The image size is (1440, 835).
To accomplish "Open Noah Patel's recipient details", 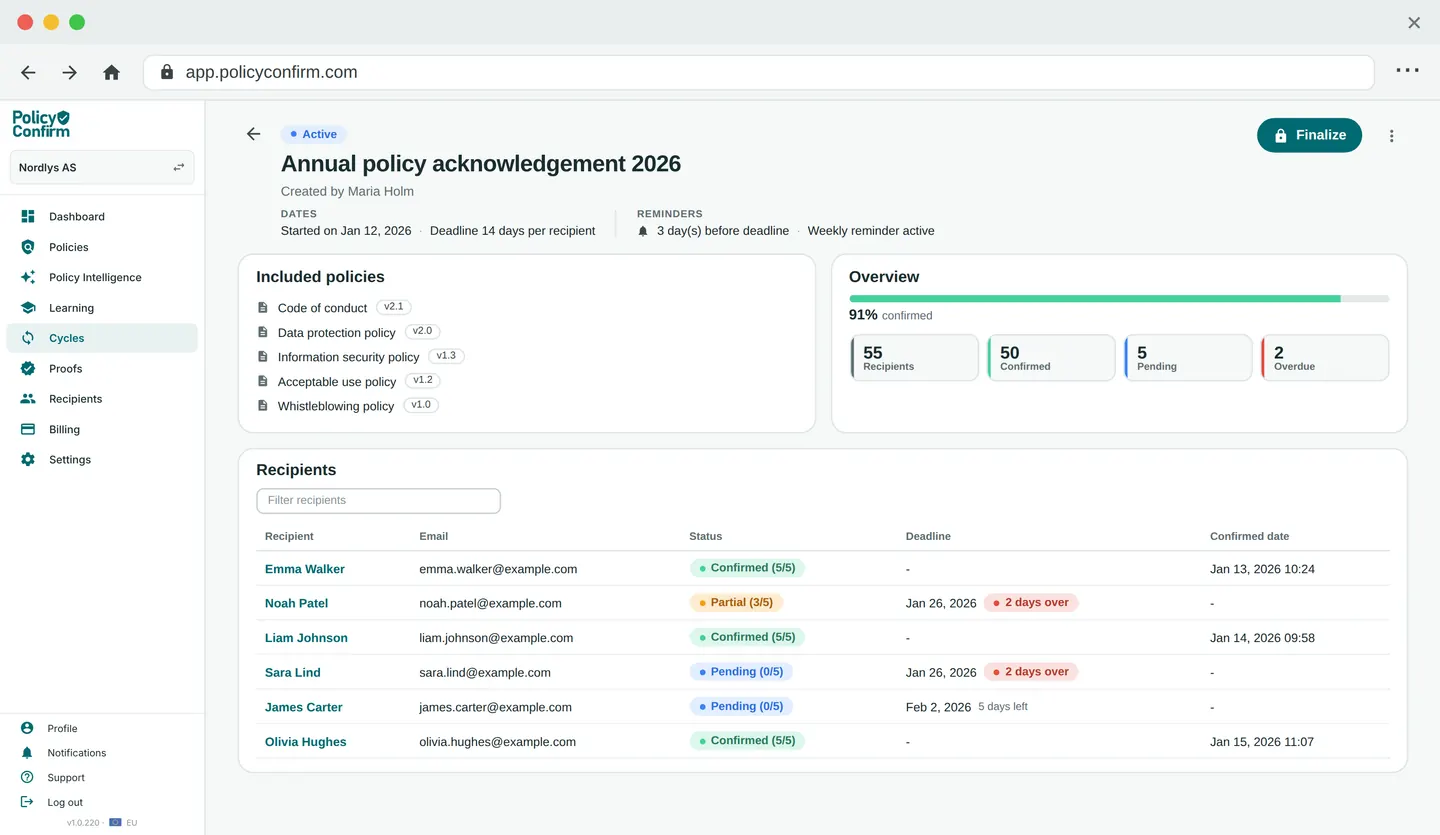I will (297, 603).
